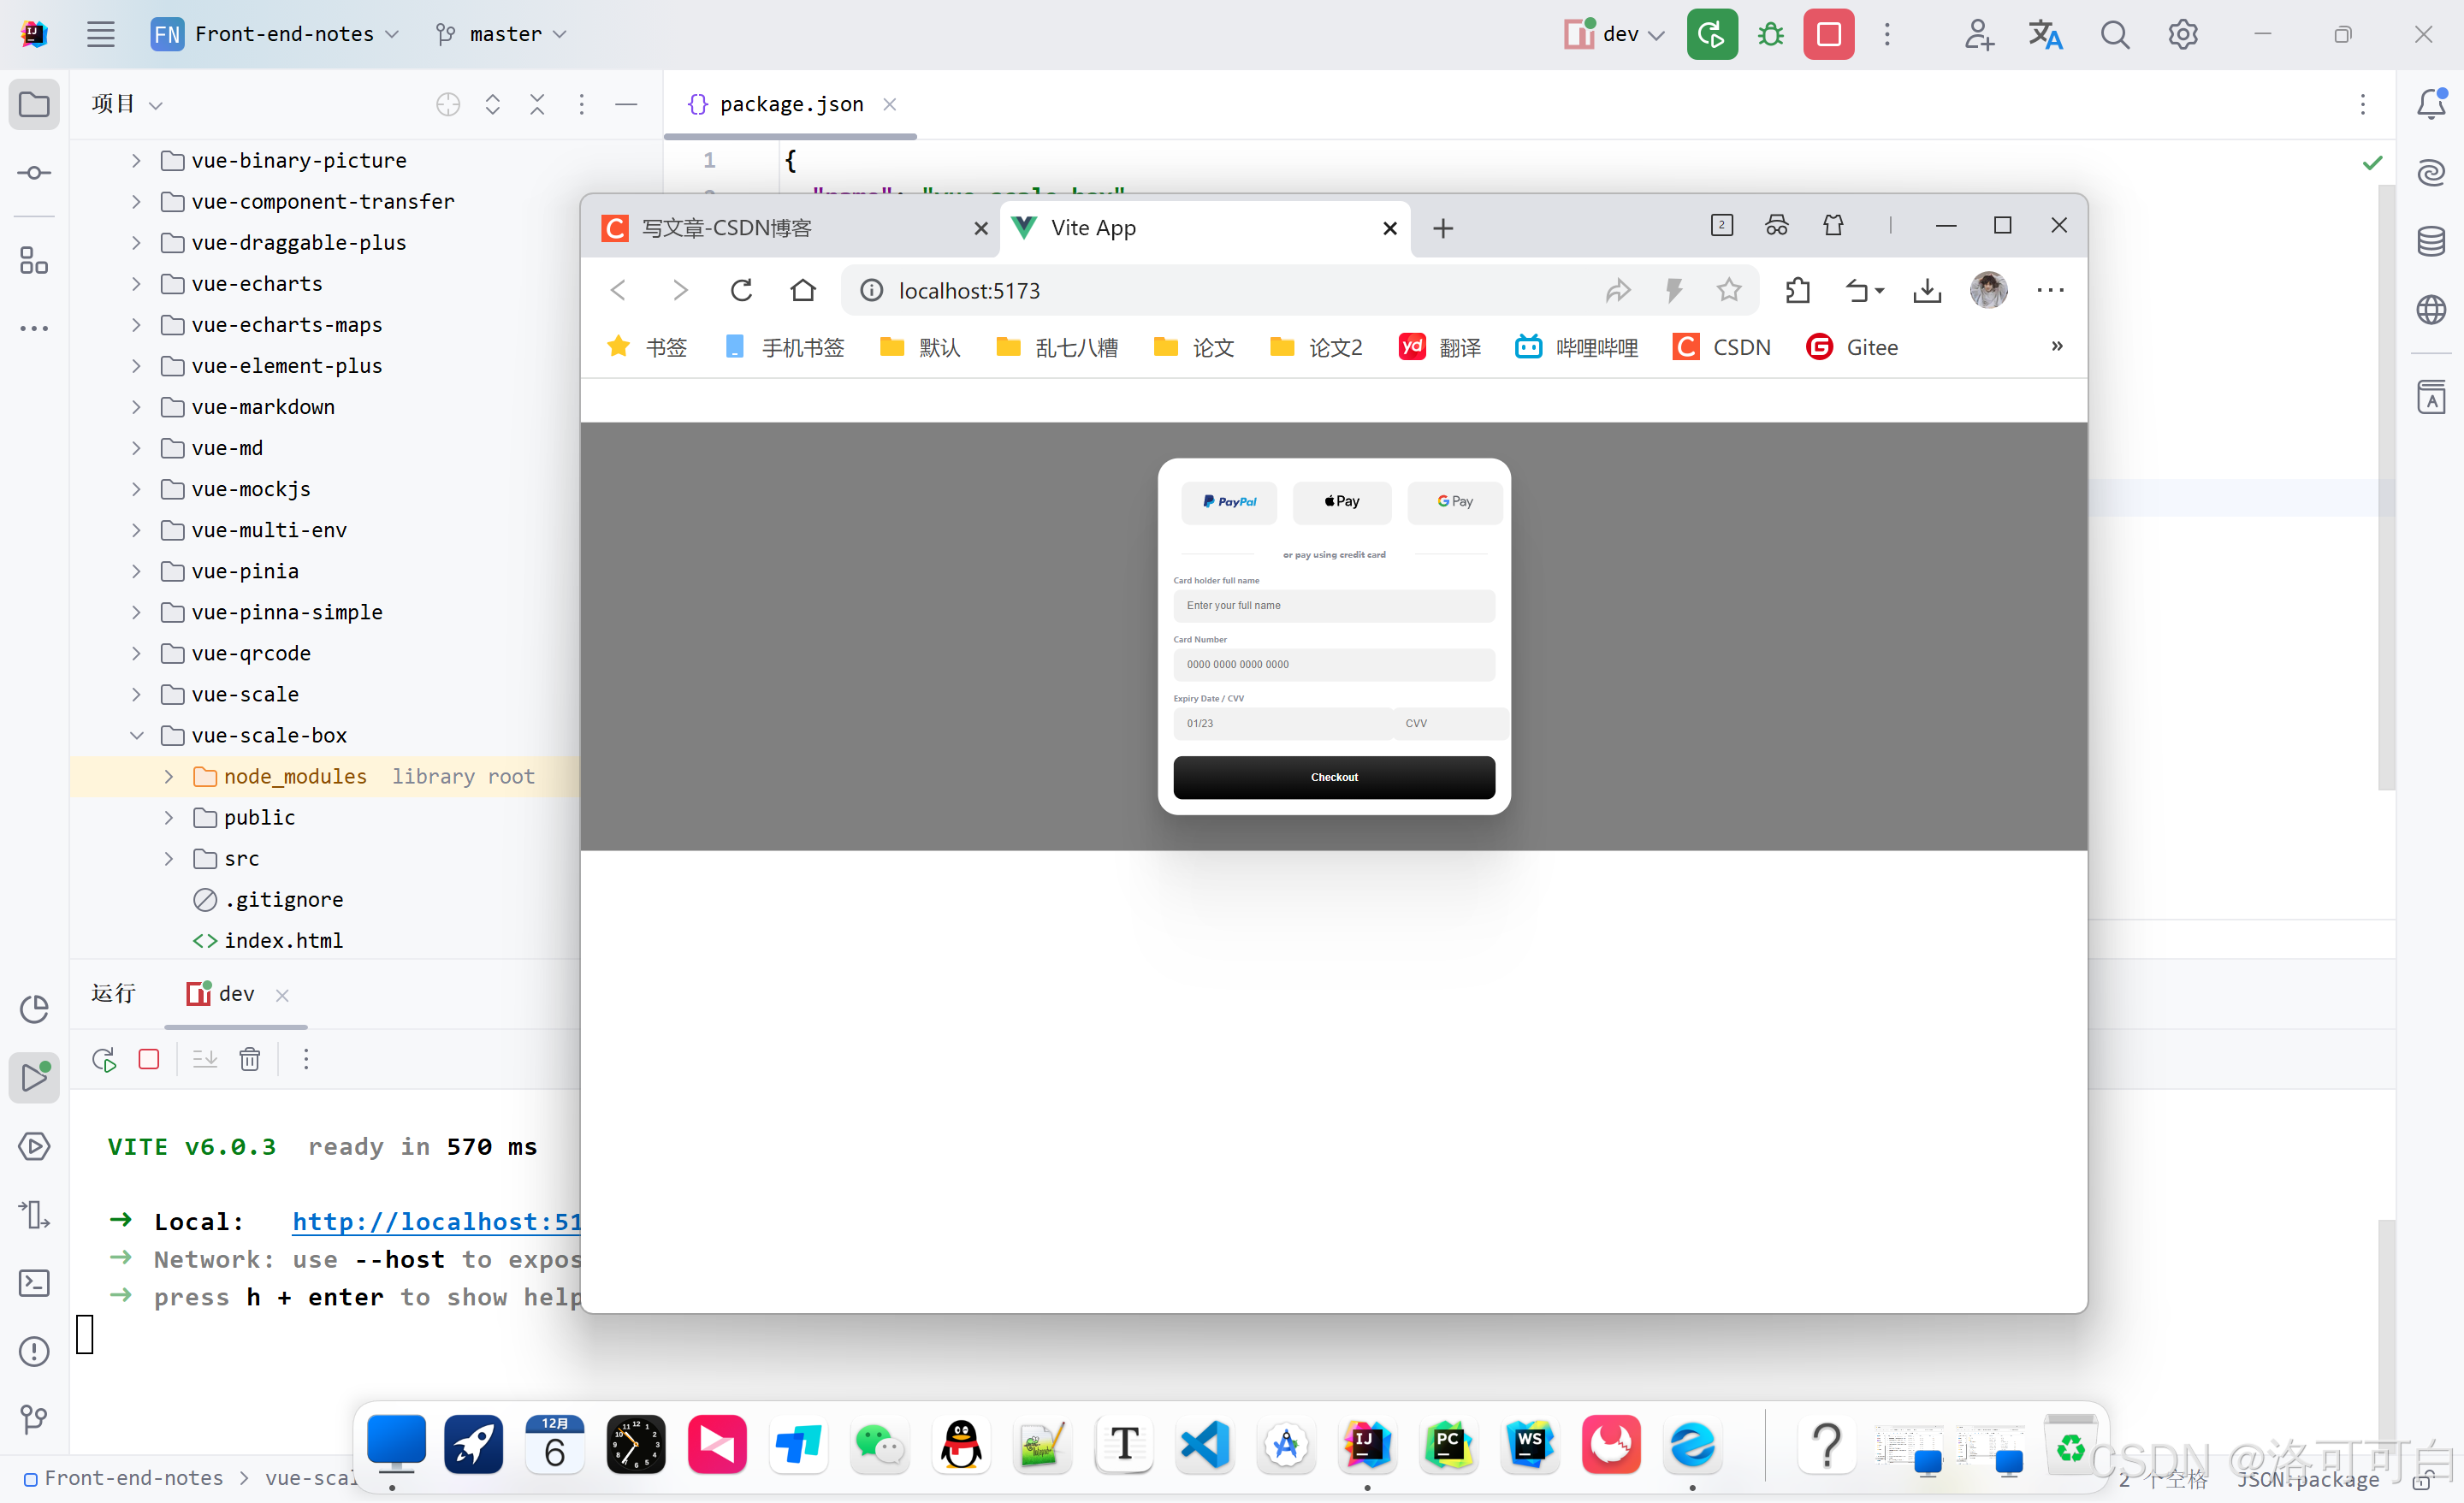Open WeChat from the dock

click(x=879, y=1445)
